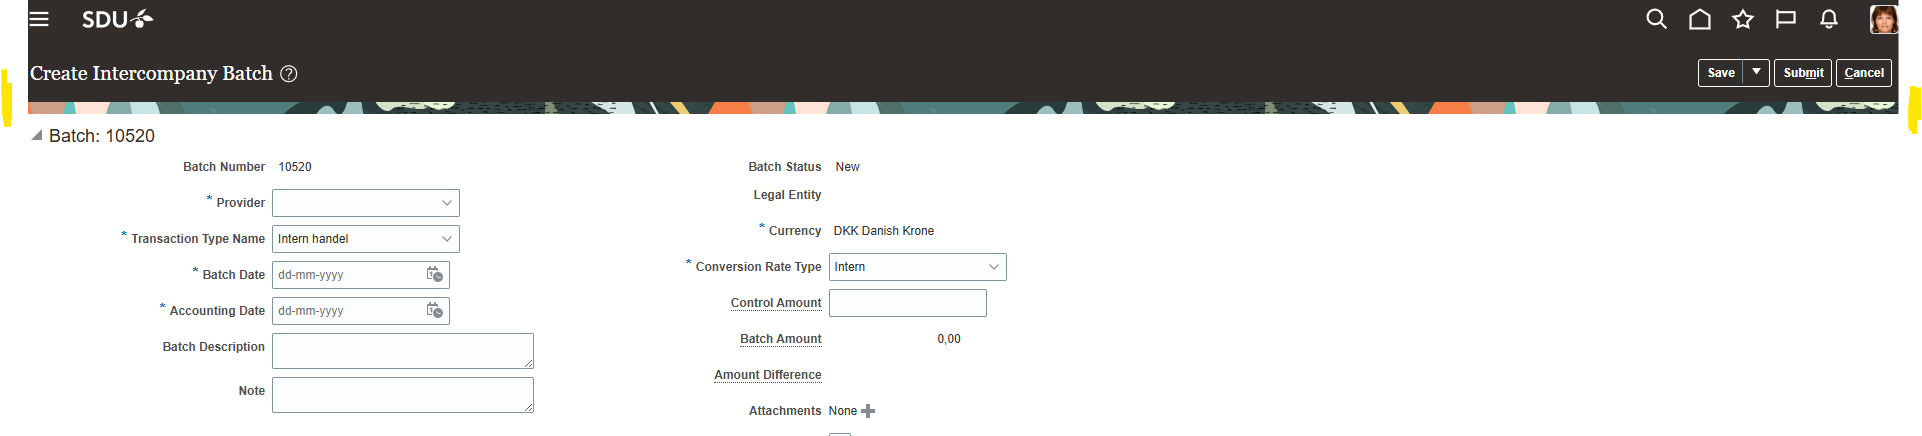Image resolution: width=1922 pixels, height=436 pixels.
Task: Click the Batch Amount label
Action: click(781, 339)
